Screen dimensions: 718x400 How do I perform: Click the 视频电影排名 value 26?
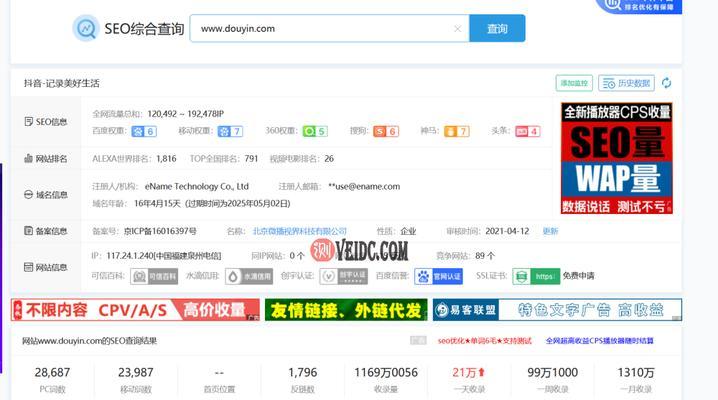coord(329,159)
